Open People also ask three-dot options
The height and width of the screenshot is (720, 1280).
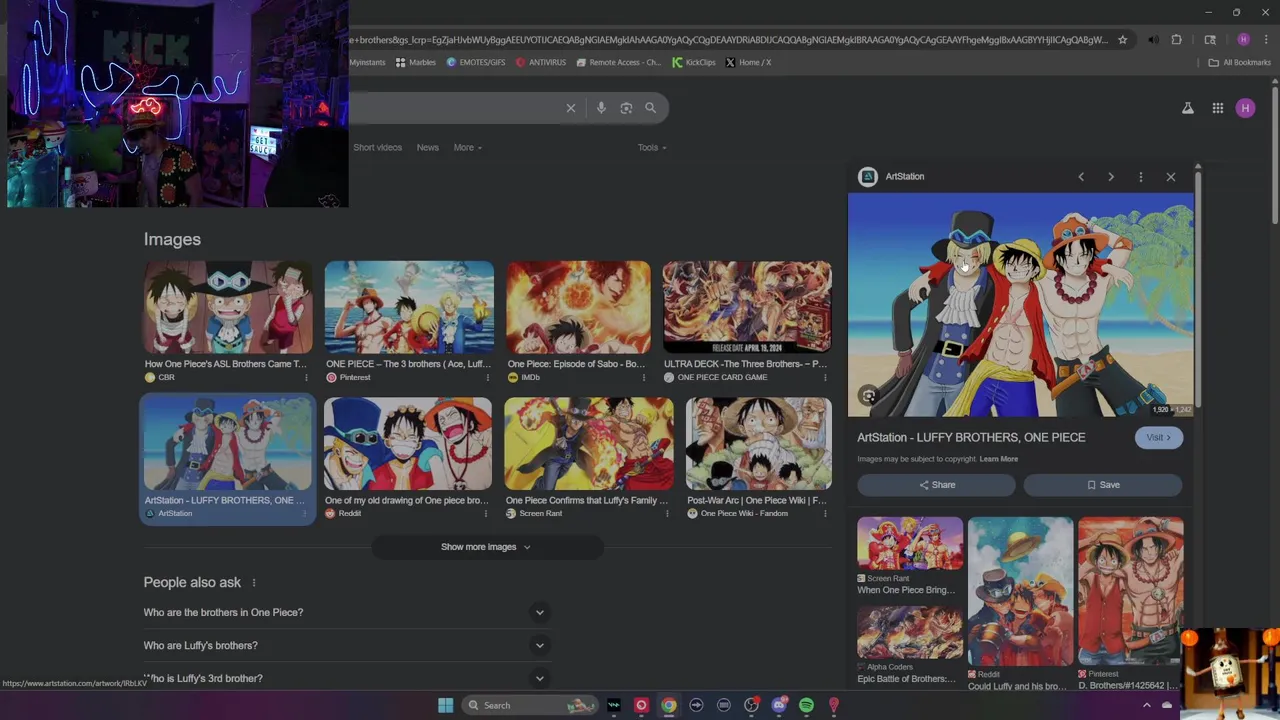pyautogui.click(x=254, y=583)
